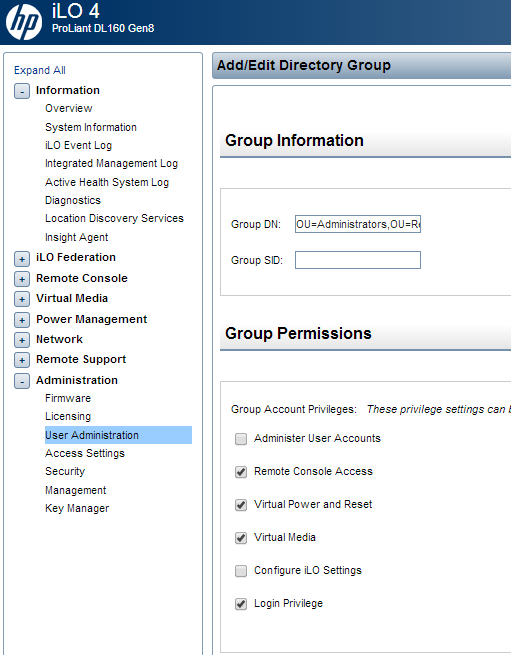Click the Remote Console label
The image size is (511, 655).
pyautogui.click(x=81, y=278)
